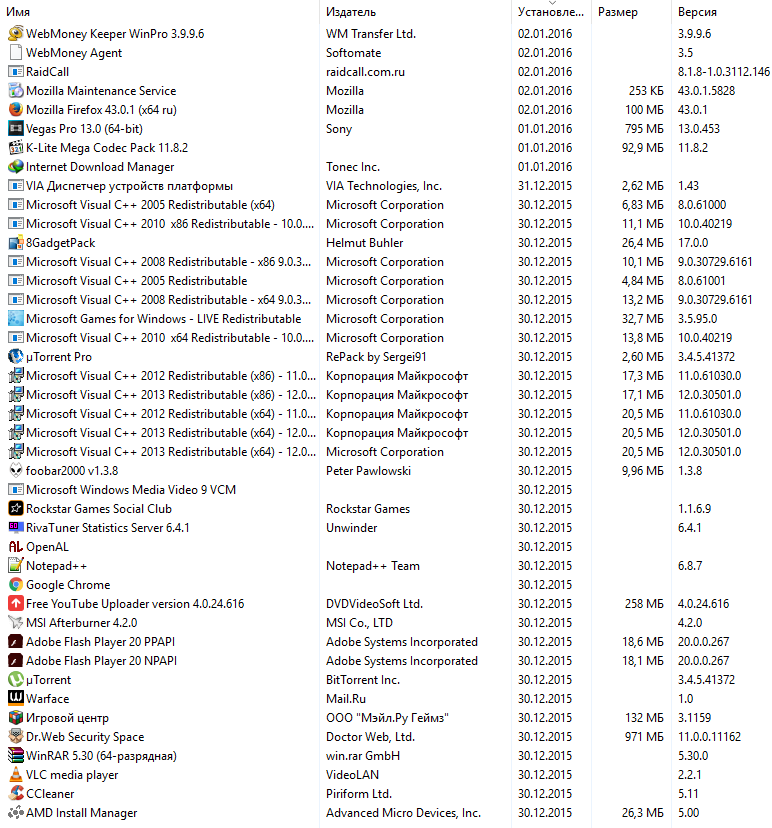
Task: Click the Adobe Flash Player 20 NPAPI icon
Action: click(x=16, y=661)
